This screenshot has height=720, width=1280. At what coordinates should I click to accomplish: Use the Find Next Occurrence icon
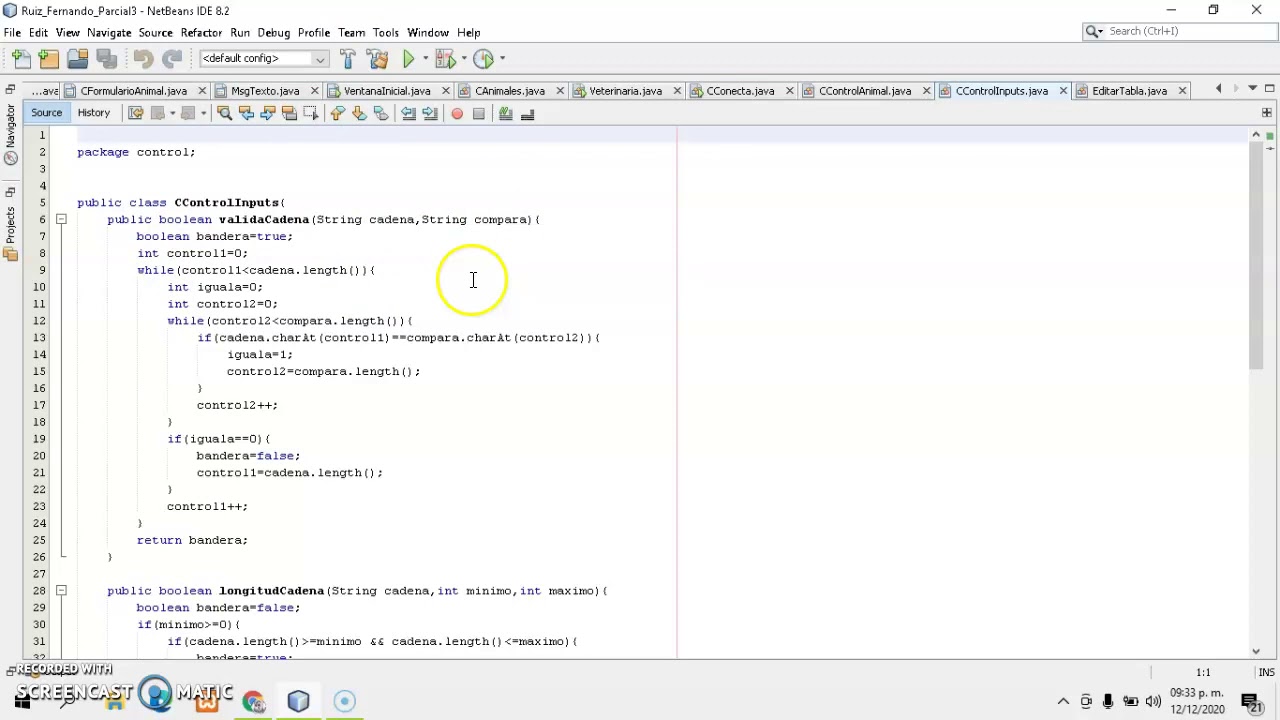pyautogui.click(x=268, y=113)
